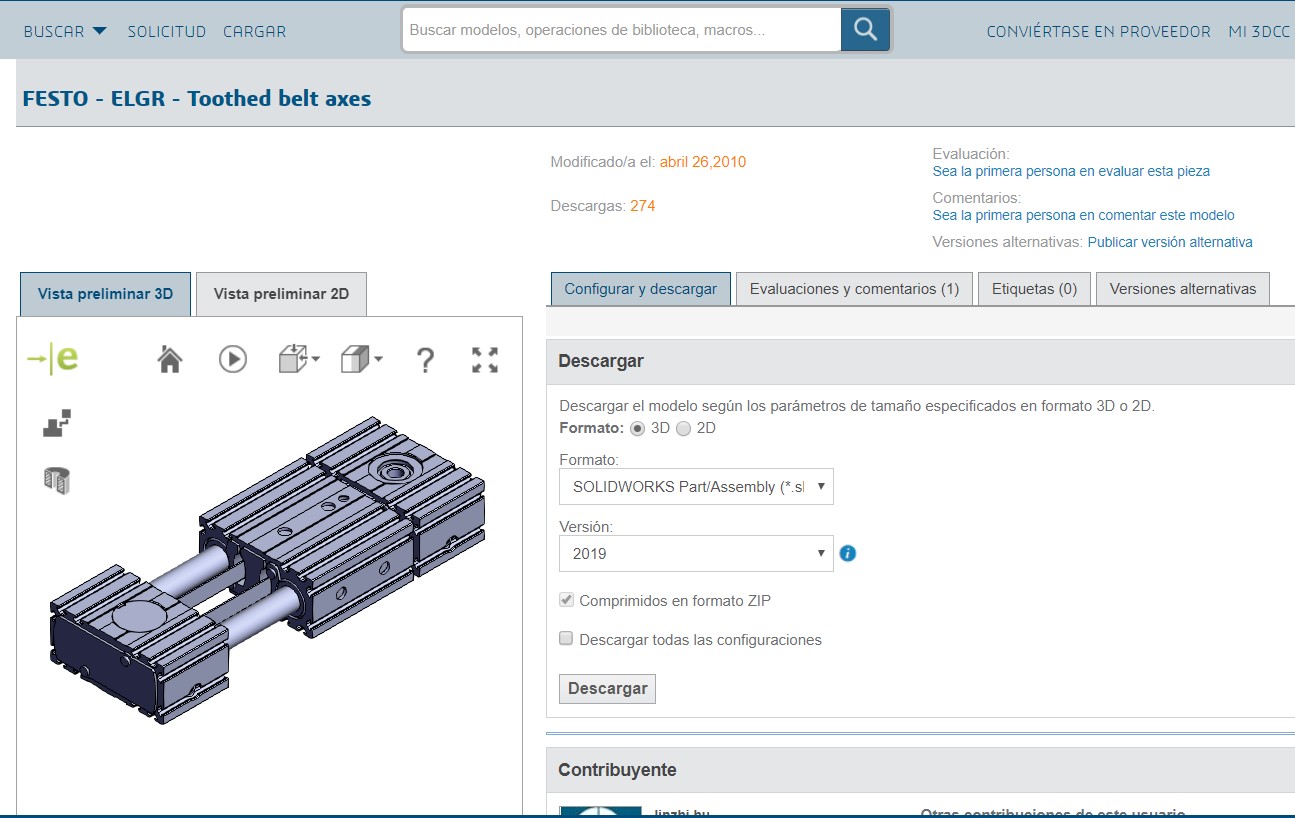Screen dimensions: 1295x818
Task: Open the viewer help question mark
Action: [425, 360]
